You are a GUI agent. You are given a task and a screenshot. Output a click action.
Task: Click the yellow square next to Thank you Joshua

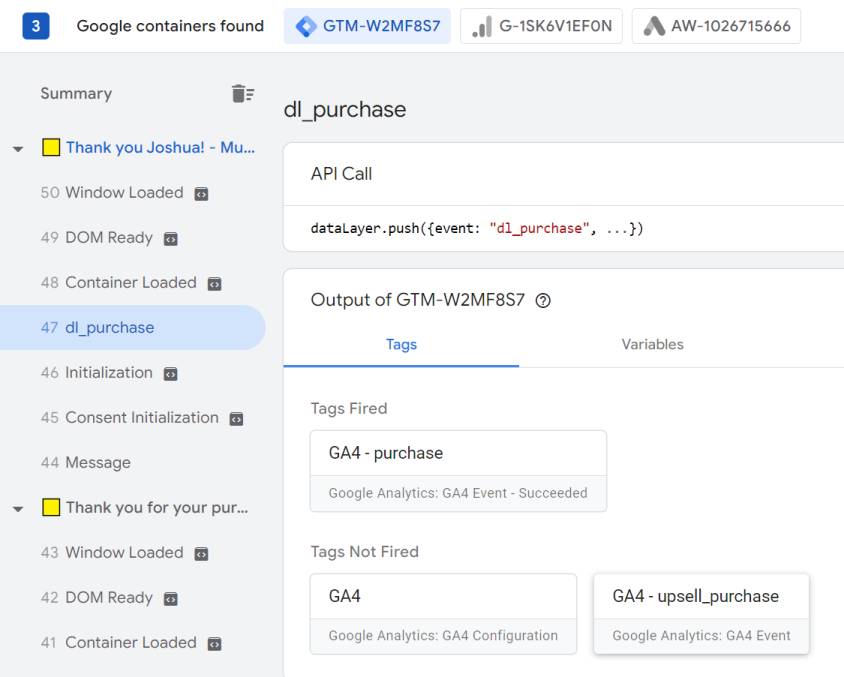pyautogui.click(x=51, y=147)
